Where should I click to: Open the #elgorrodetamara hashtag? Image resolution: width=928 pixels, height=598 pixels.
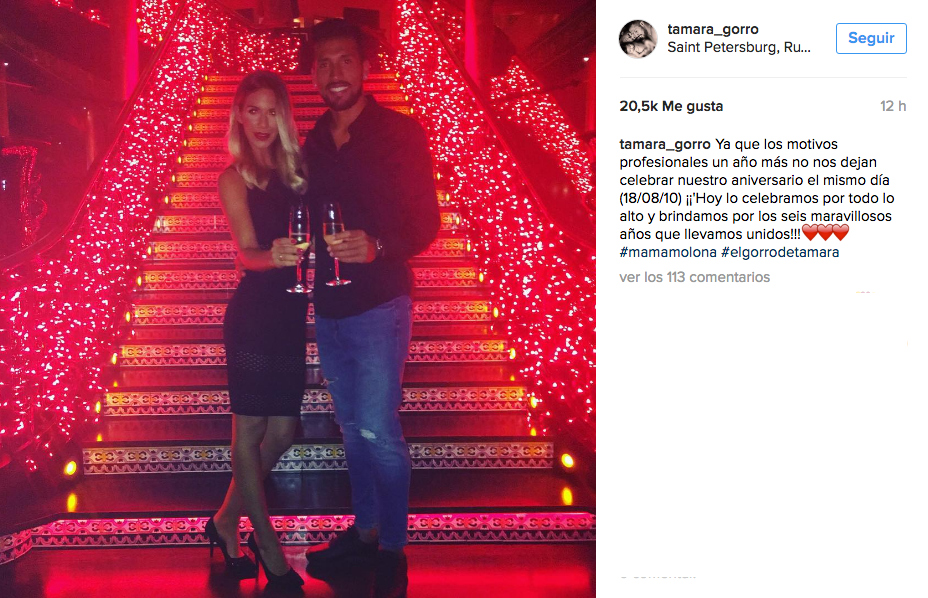(779, 252)
